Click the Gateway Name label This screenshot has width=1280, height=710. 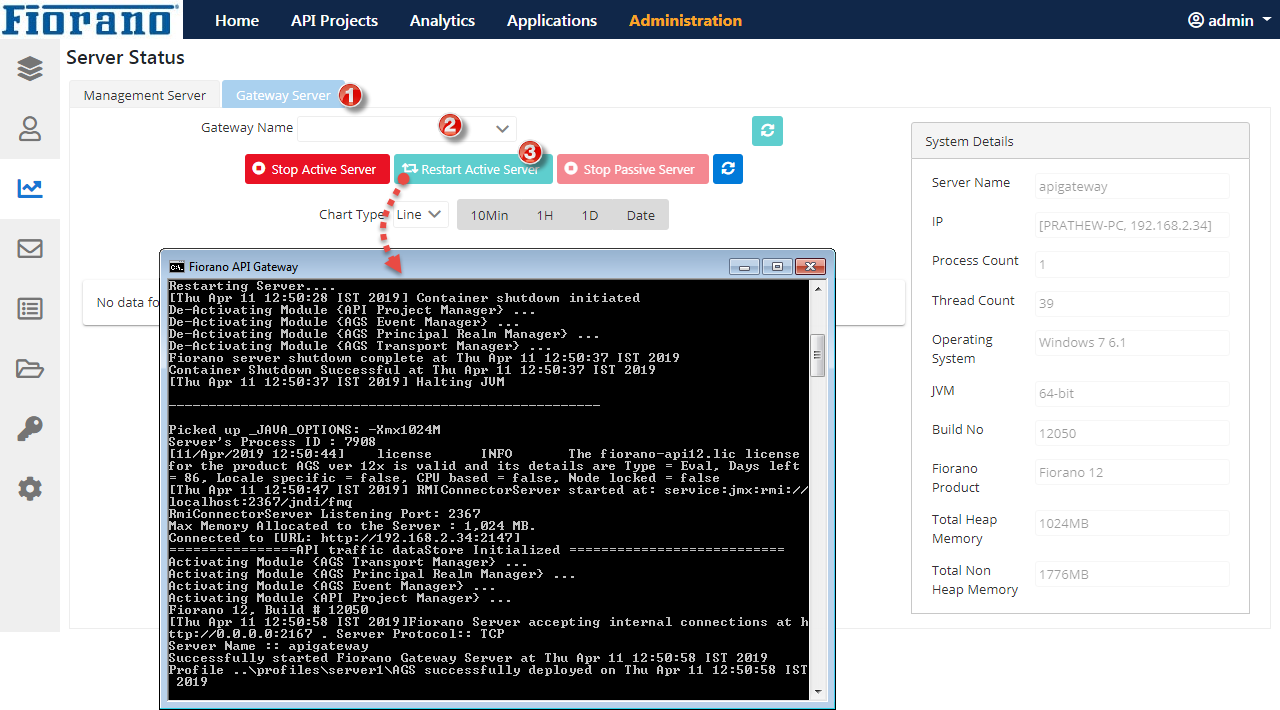pyautogui.click(x=247, y=128)
